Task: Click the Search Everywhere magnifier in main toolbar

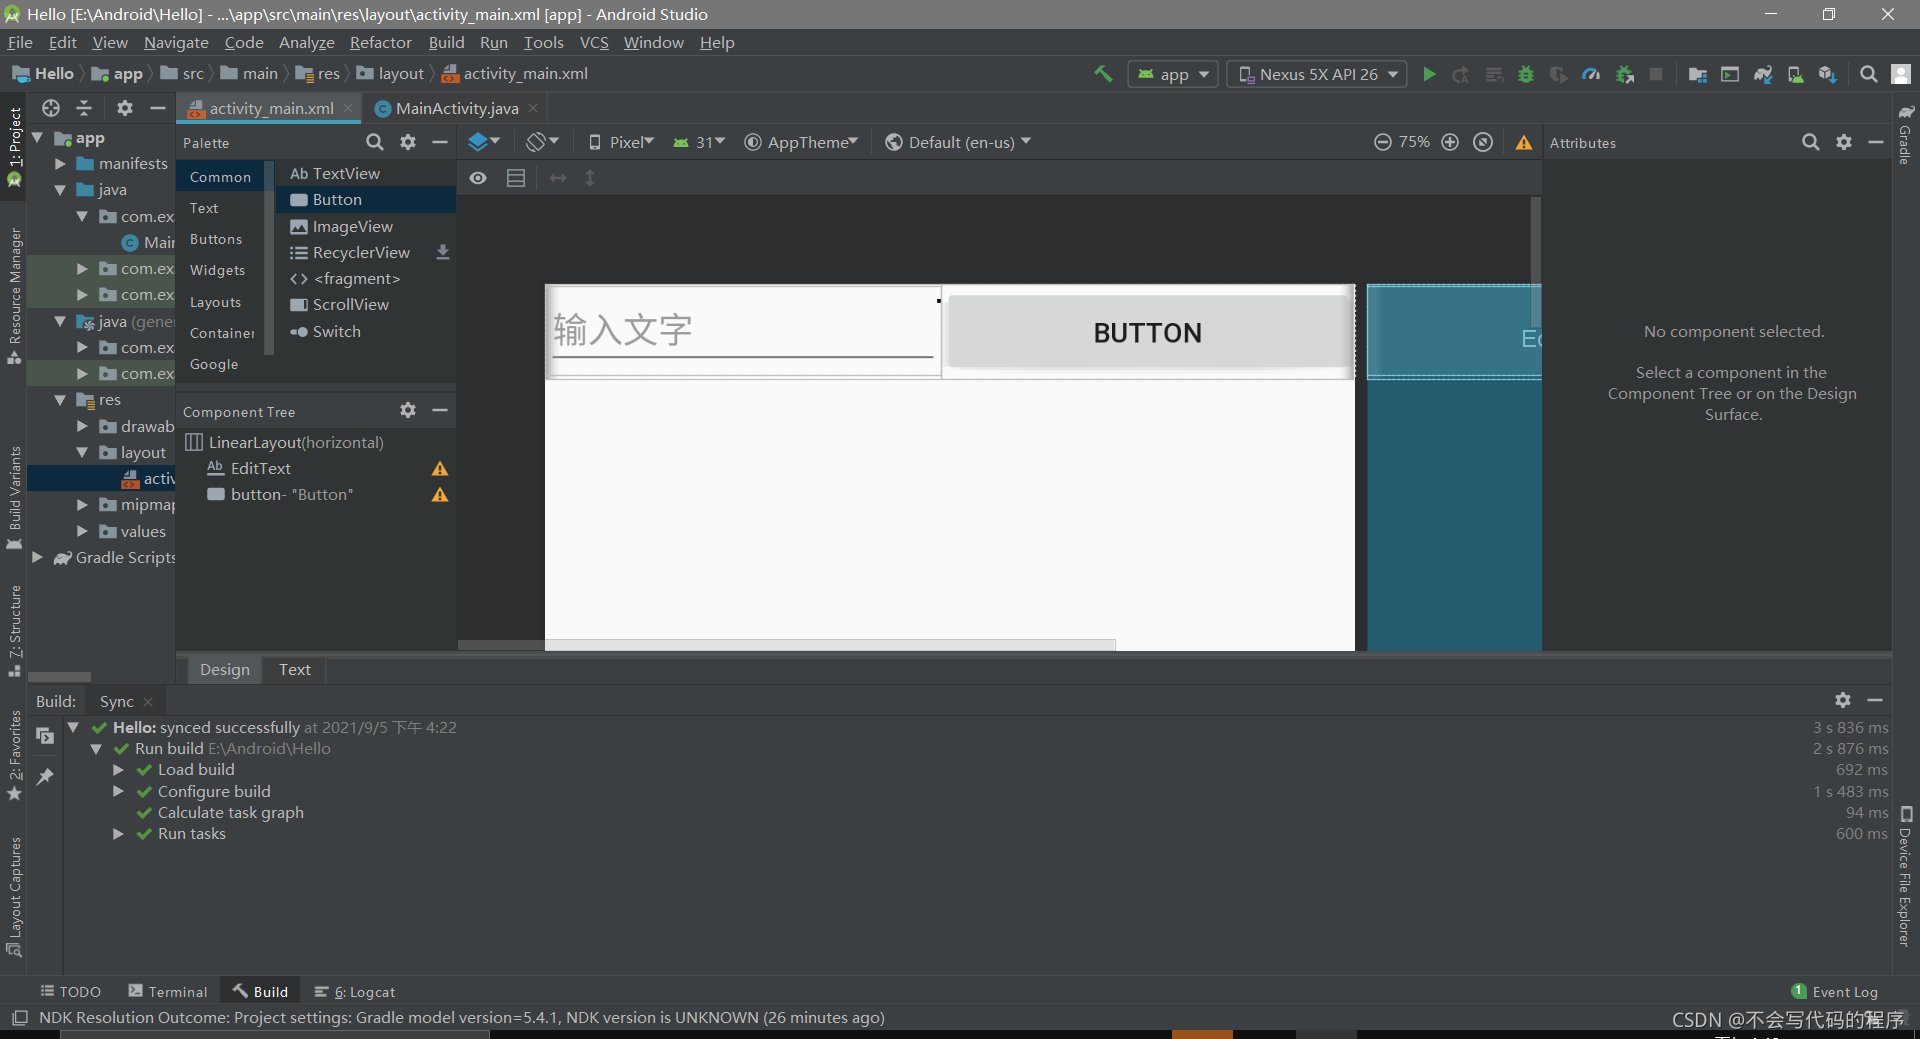Action: click(1868, 74)
